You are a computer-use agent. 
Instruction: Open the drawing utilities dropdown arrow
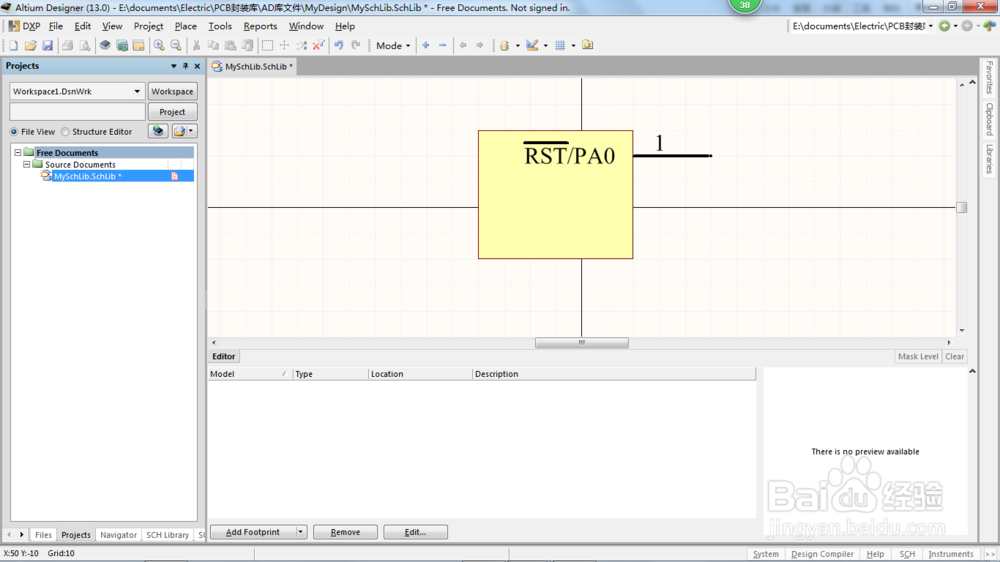click(x=545, y=46)
